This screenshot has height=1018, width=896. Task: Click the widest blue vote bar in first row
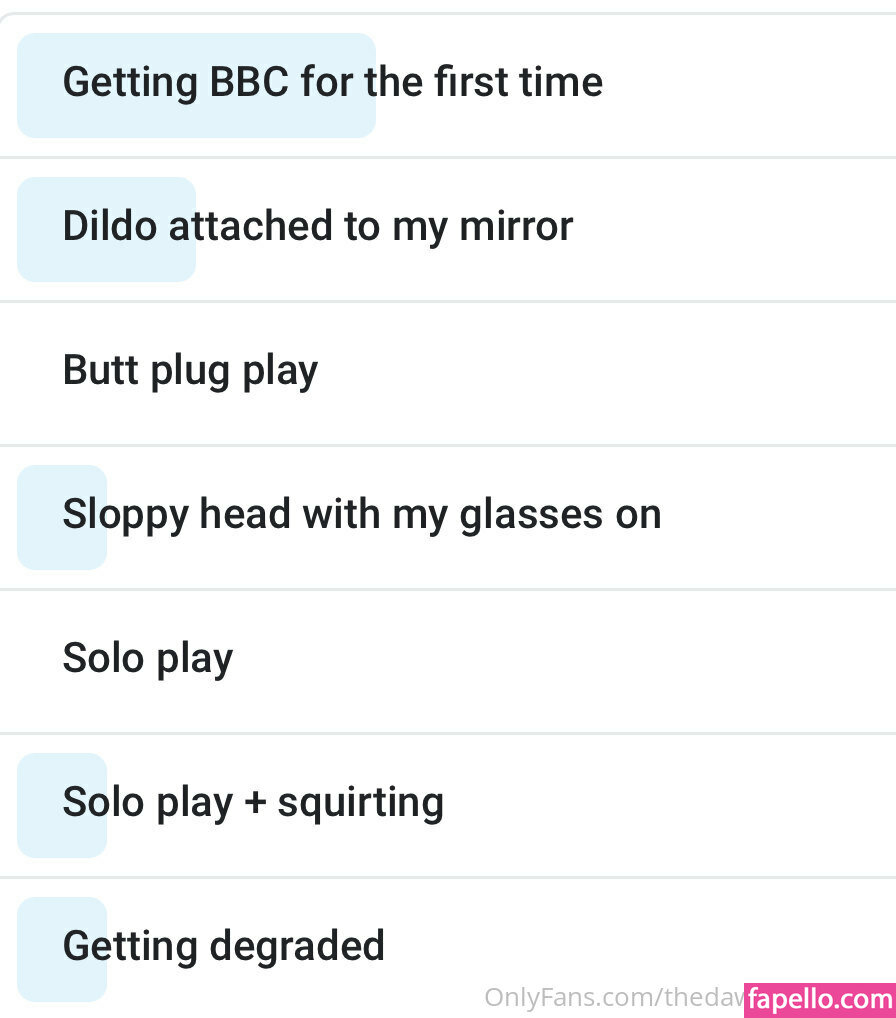click(x=196, y=85)
